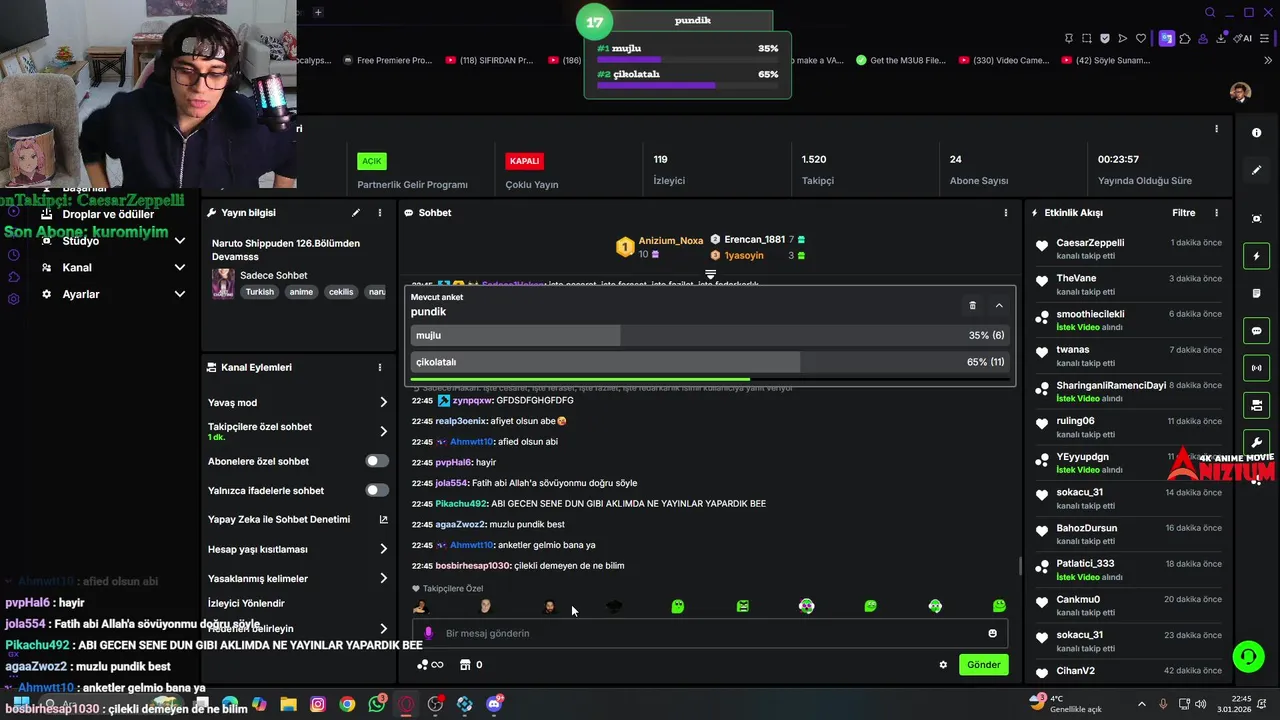The image size is (1280, 720).
Task: Click KAPALI Çoklu Yayın badge
Action: pyautogui.click(x=524, y=161)
